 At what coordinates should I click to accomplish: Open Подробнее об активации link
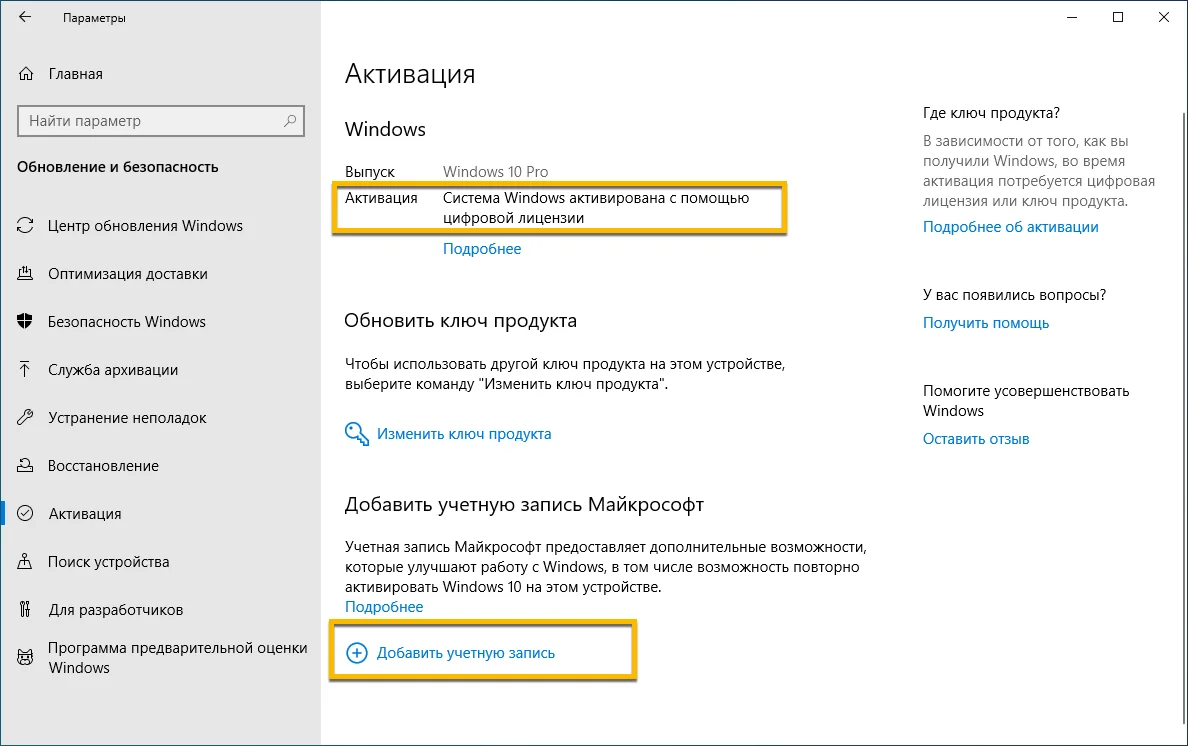coord(1010,227)
